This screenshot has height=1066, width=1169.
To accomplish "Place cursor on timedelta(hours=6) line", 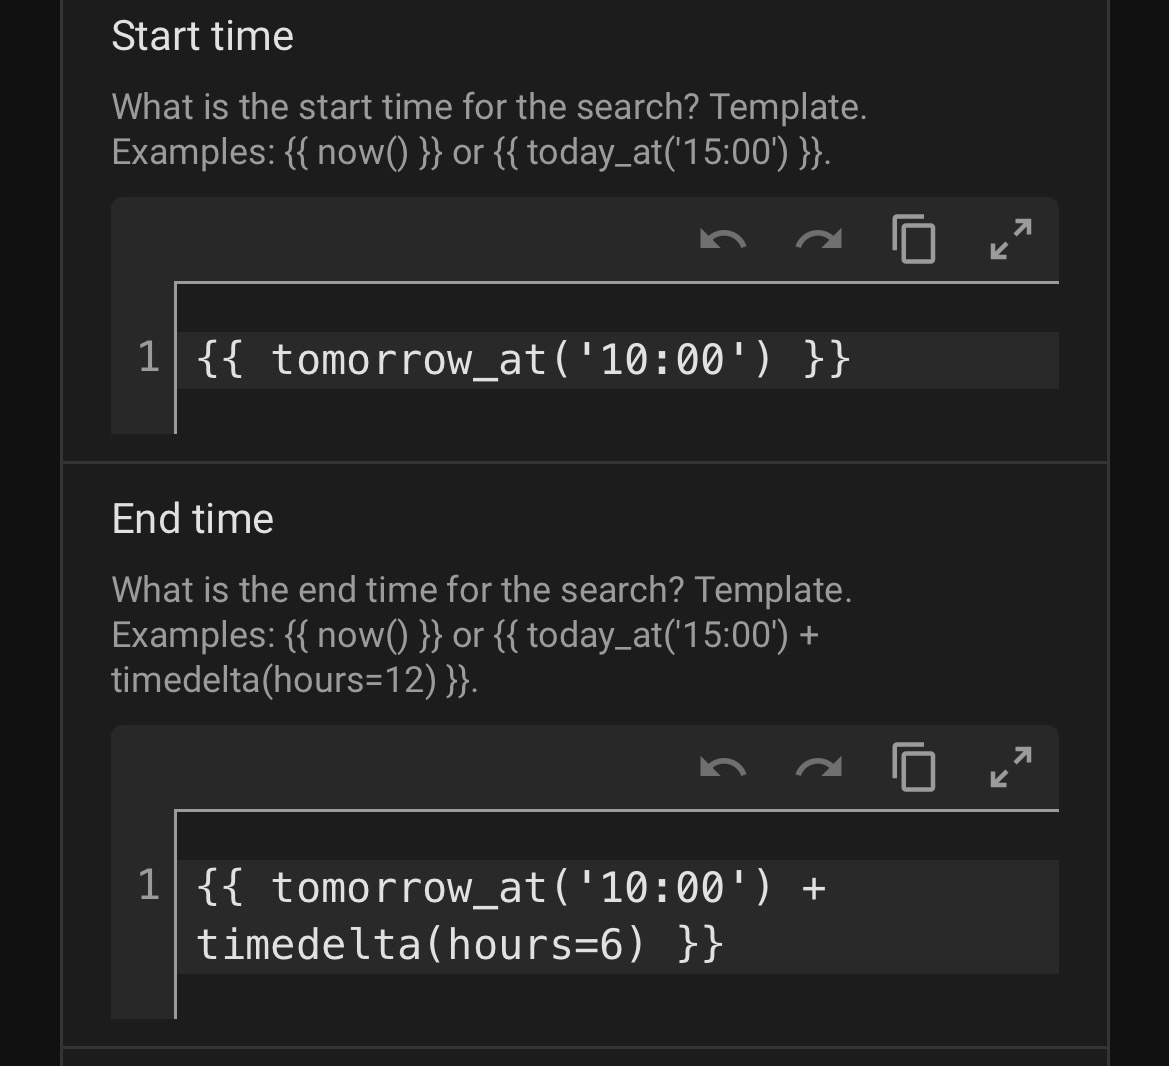I will 459,944.
